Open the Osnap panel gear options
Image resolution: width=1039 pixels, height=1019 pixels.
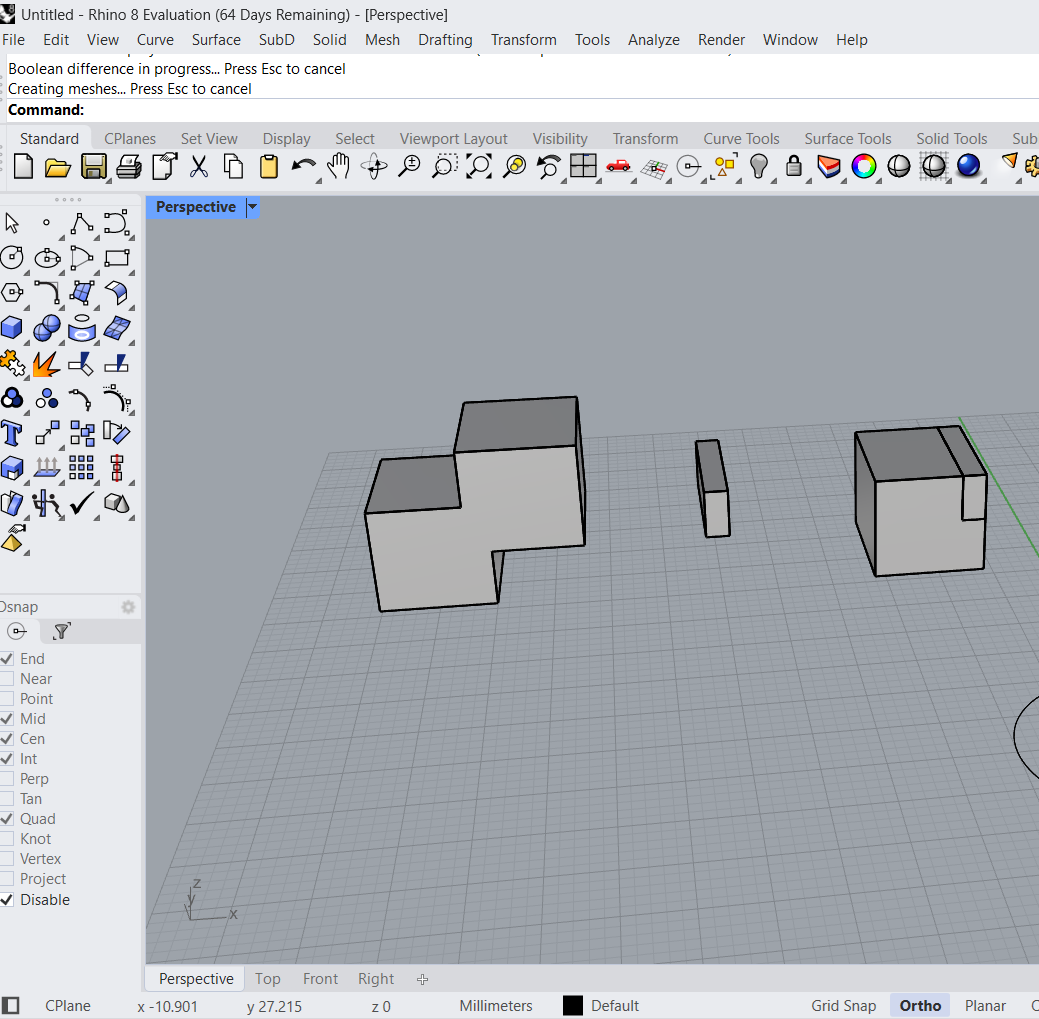click(x=128, y=607)
